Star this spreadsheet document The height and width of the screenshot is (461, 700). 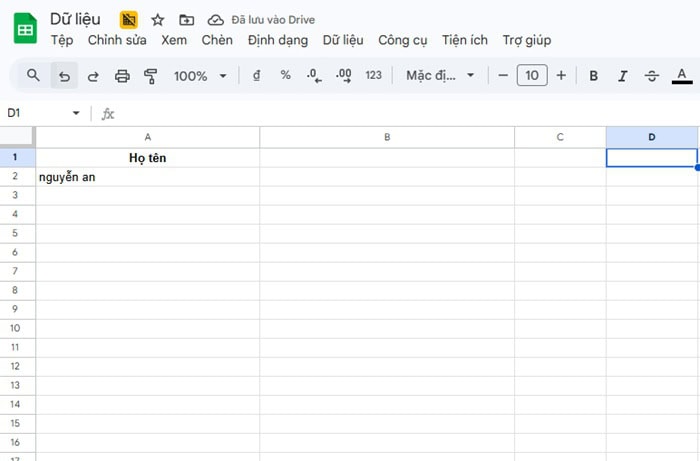157,20
